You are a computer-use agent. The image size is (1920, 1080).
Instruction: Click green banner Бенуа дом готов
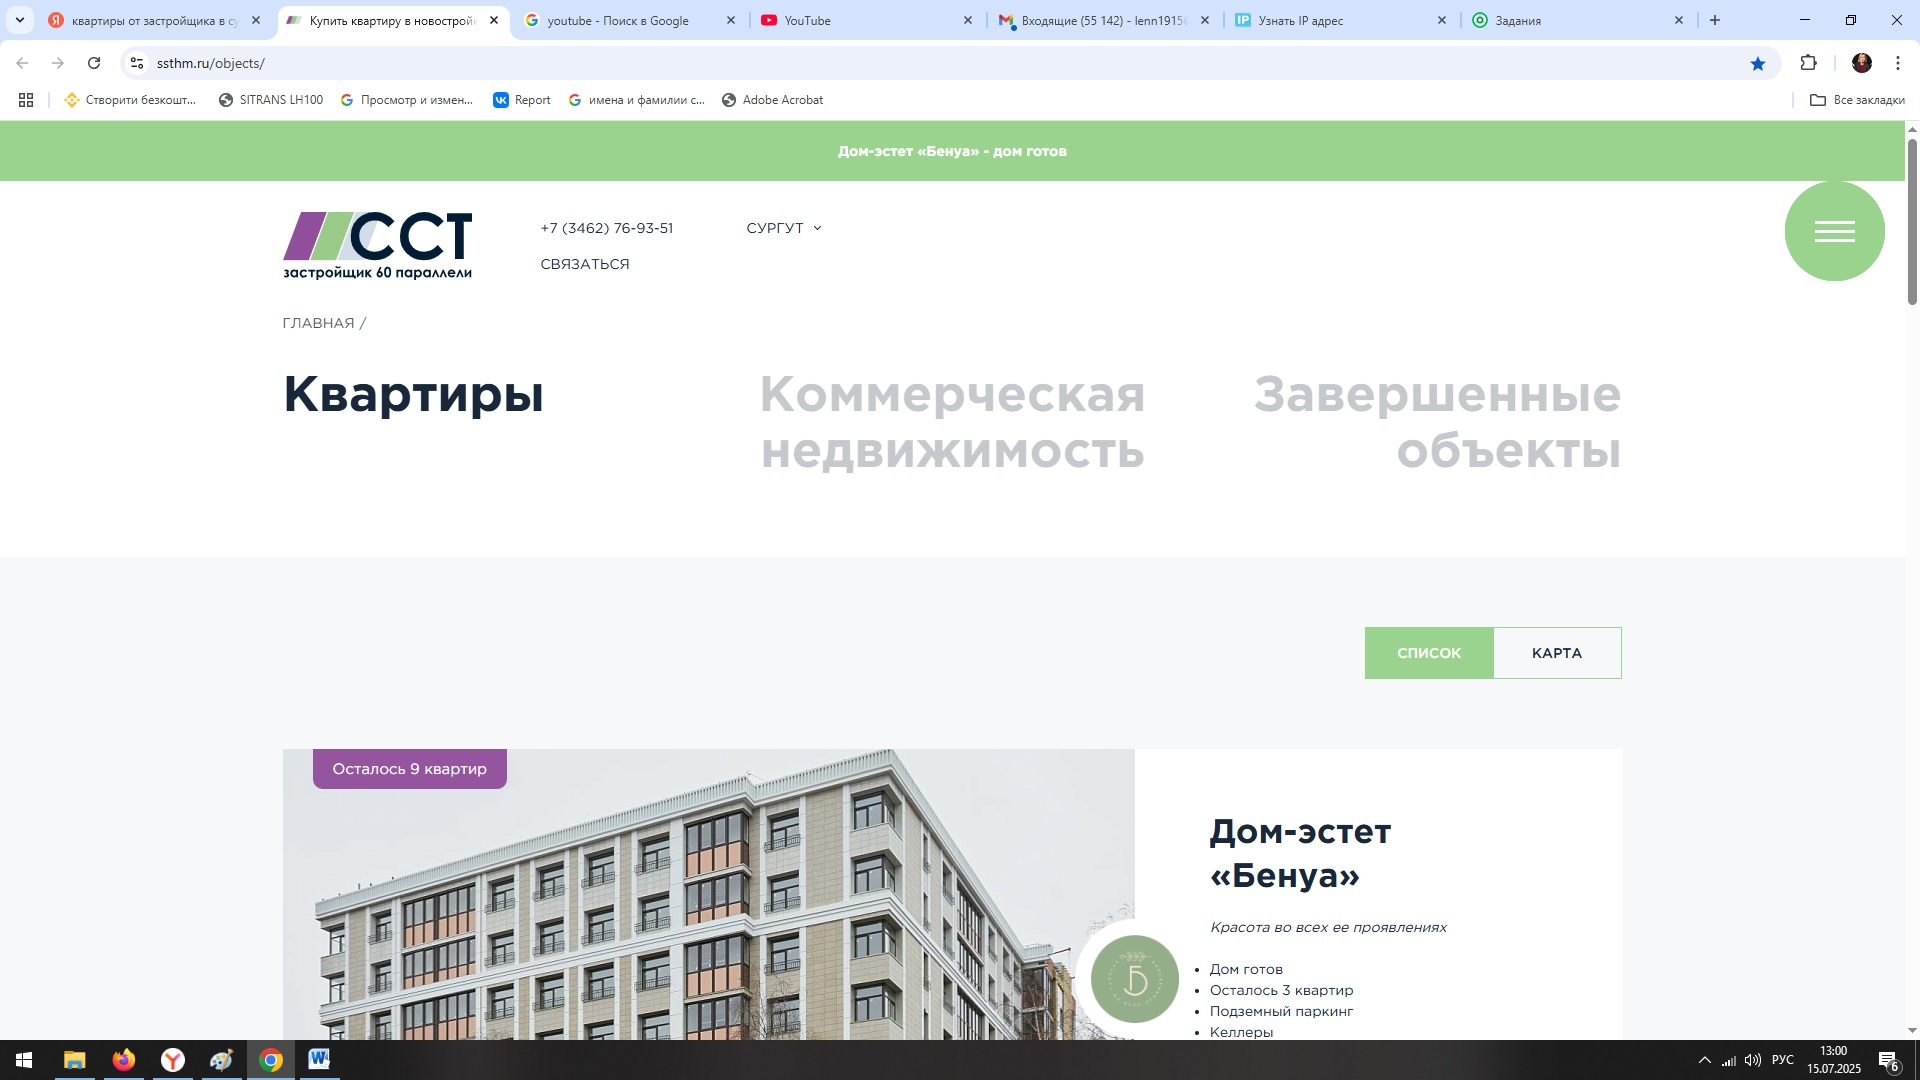[952, 151]
